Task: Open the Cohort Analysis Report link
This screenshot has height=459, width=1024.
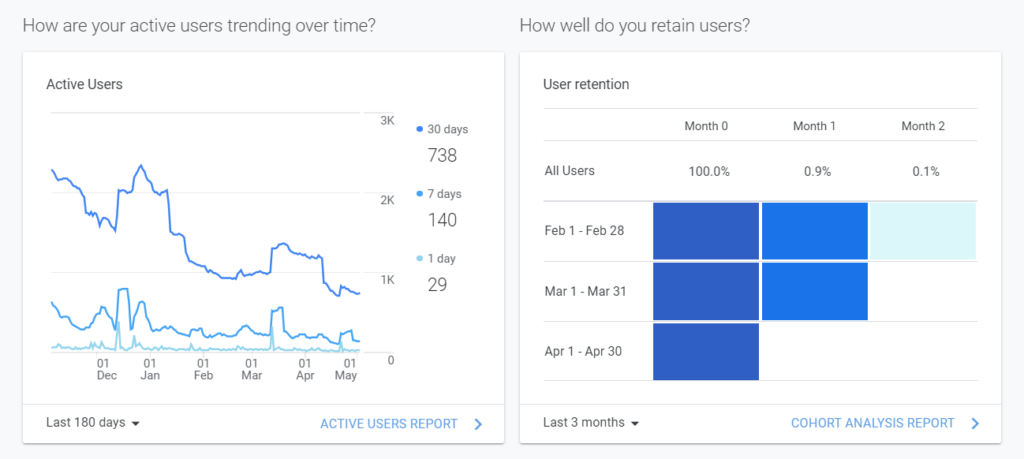Action: click(872, 424)
